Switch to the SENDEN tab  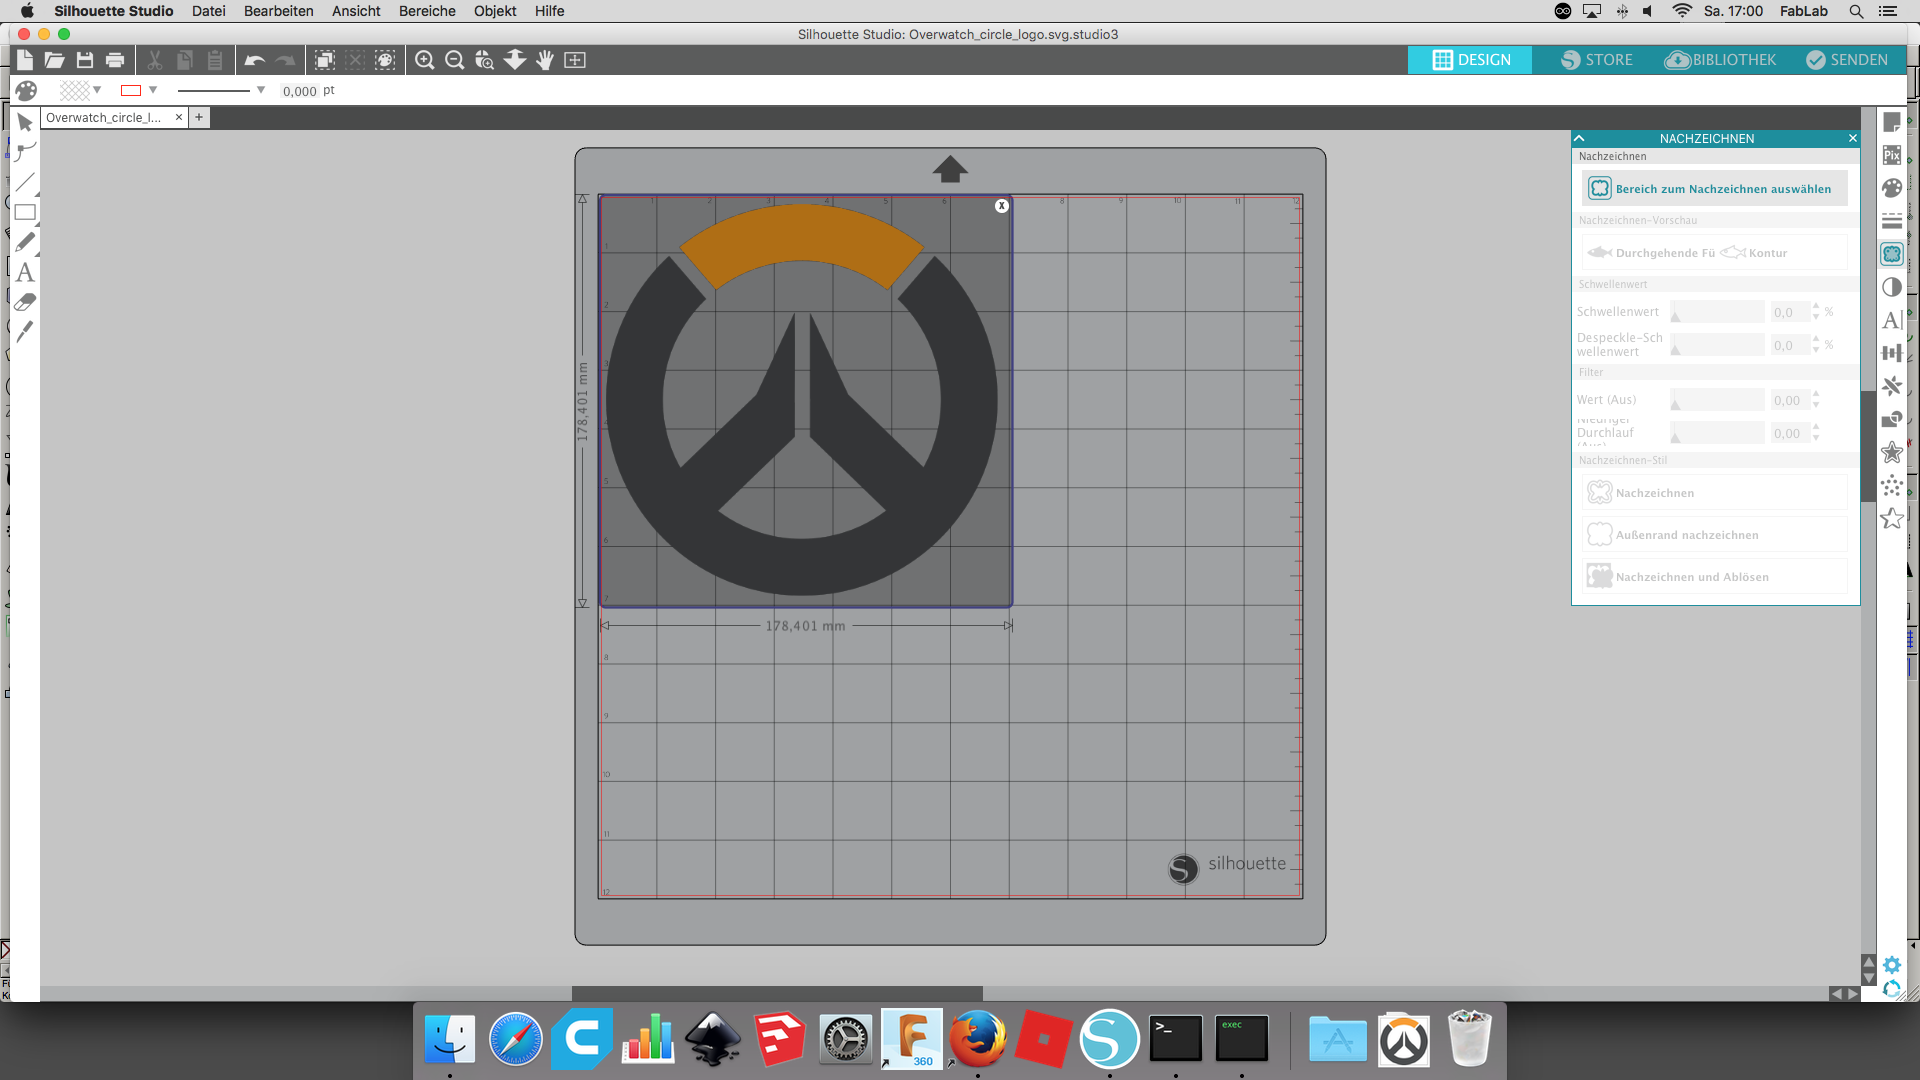pyautogui.click(x=1847, y=60)
